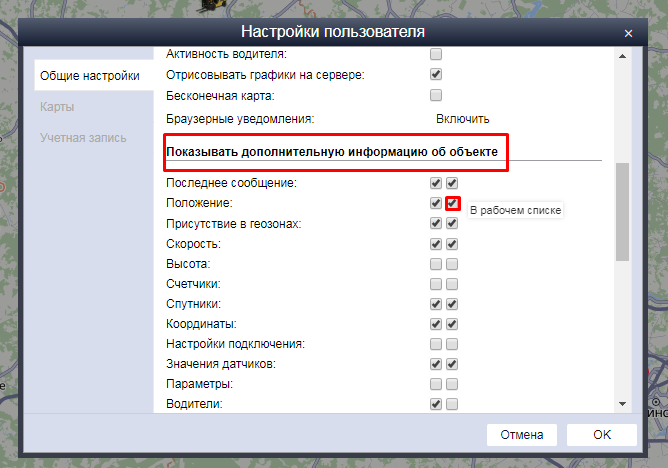Click Включить for browser notifications
The width and height of the screenshot is (668, 468).
pyautogui.click(x=462, y=119)
